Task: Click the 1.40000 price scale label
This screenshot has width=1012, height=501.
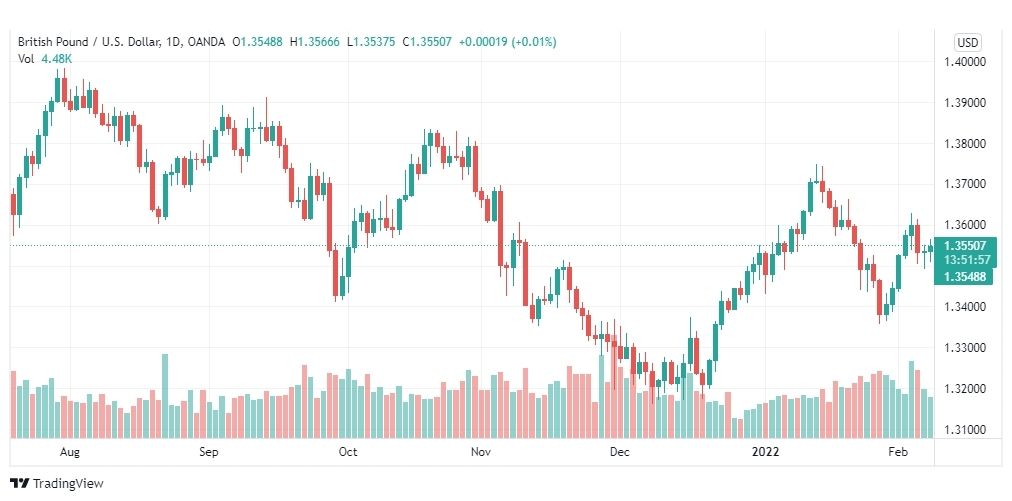Action: [x=964, y=62]
